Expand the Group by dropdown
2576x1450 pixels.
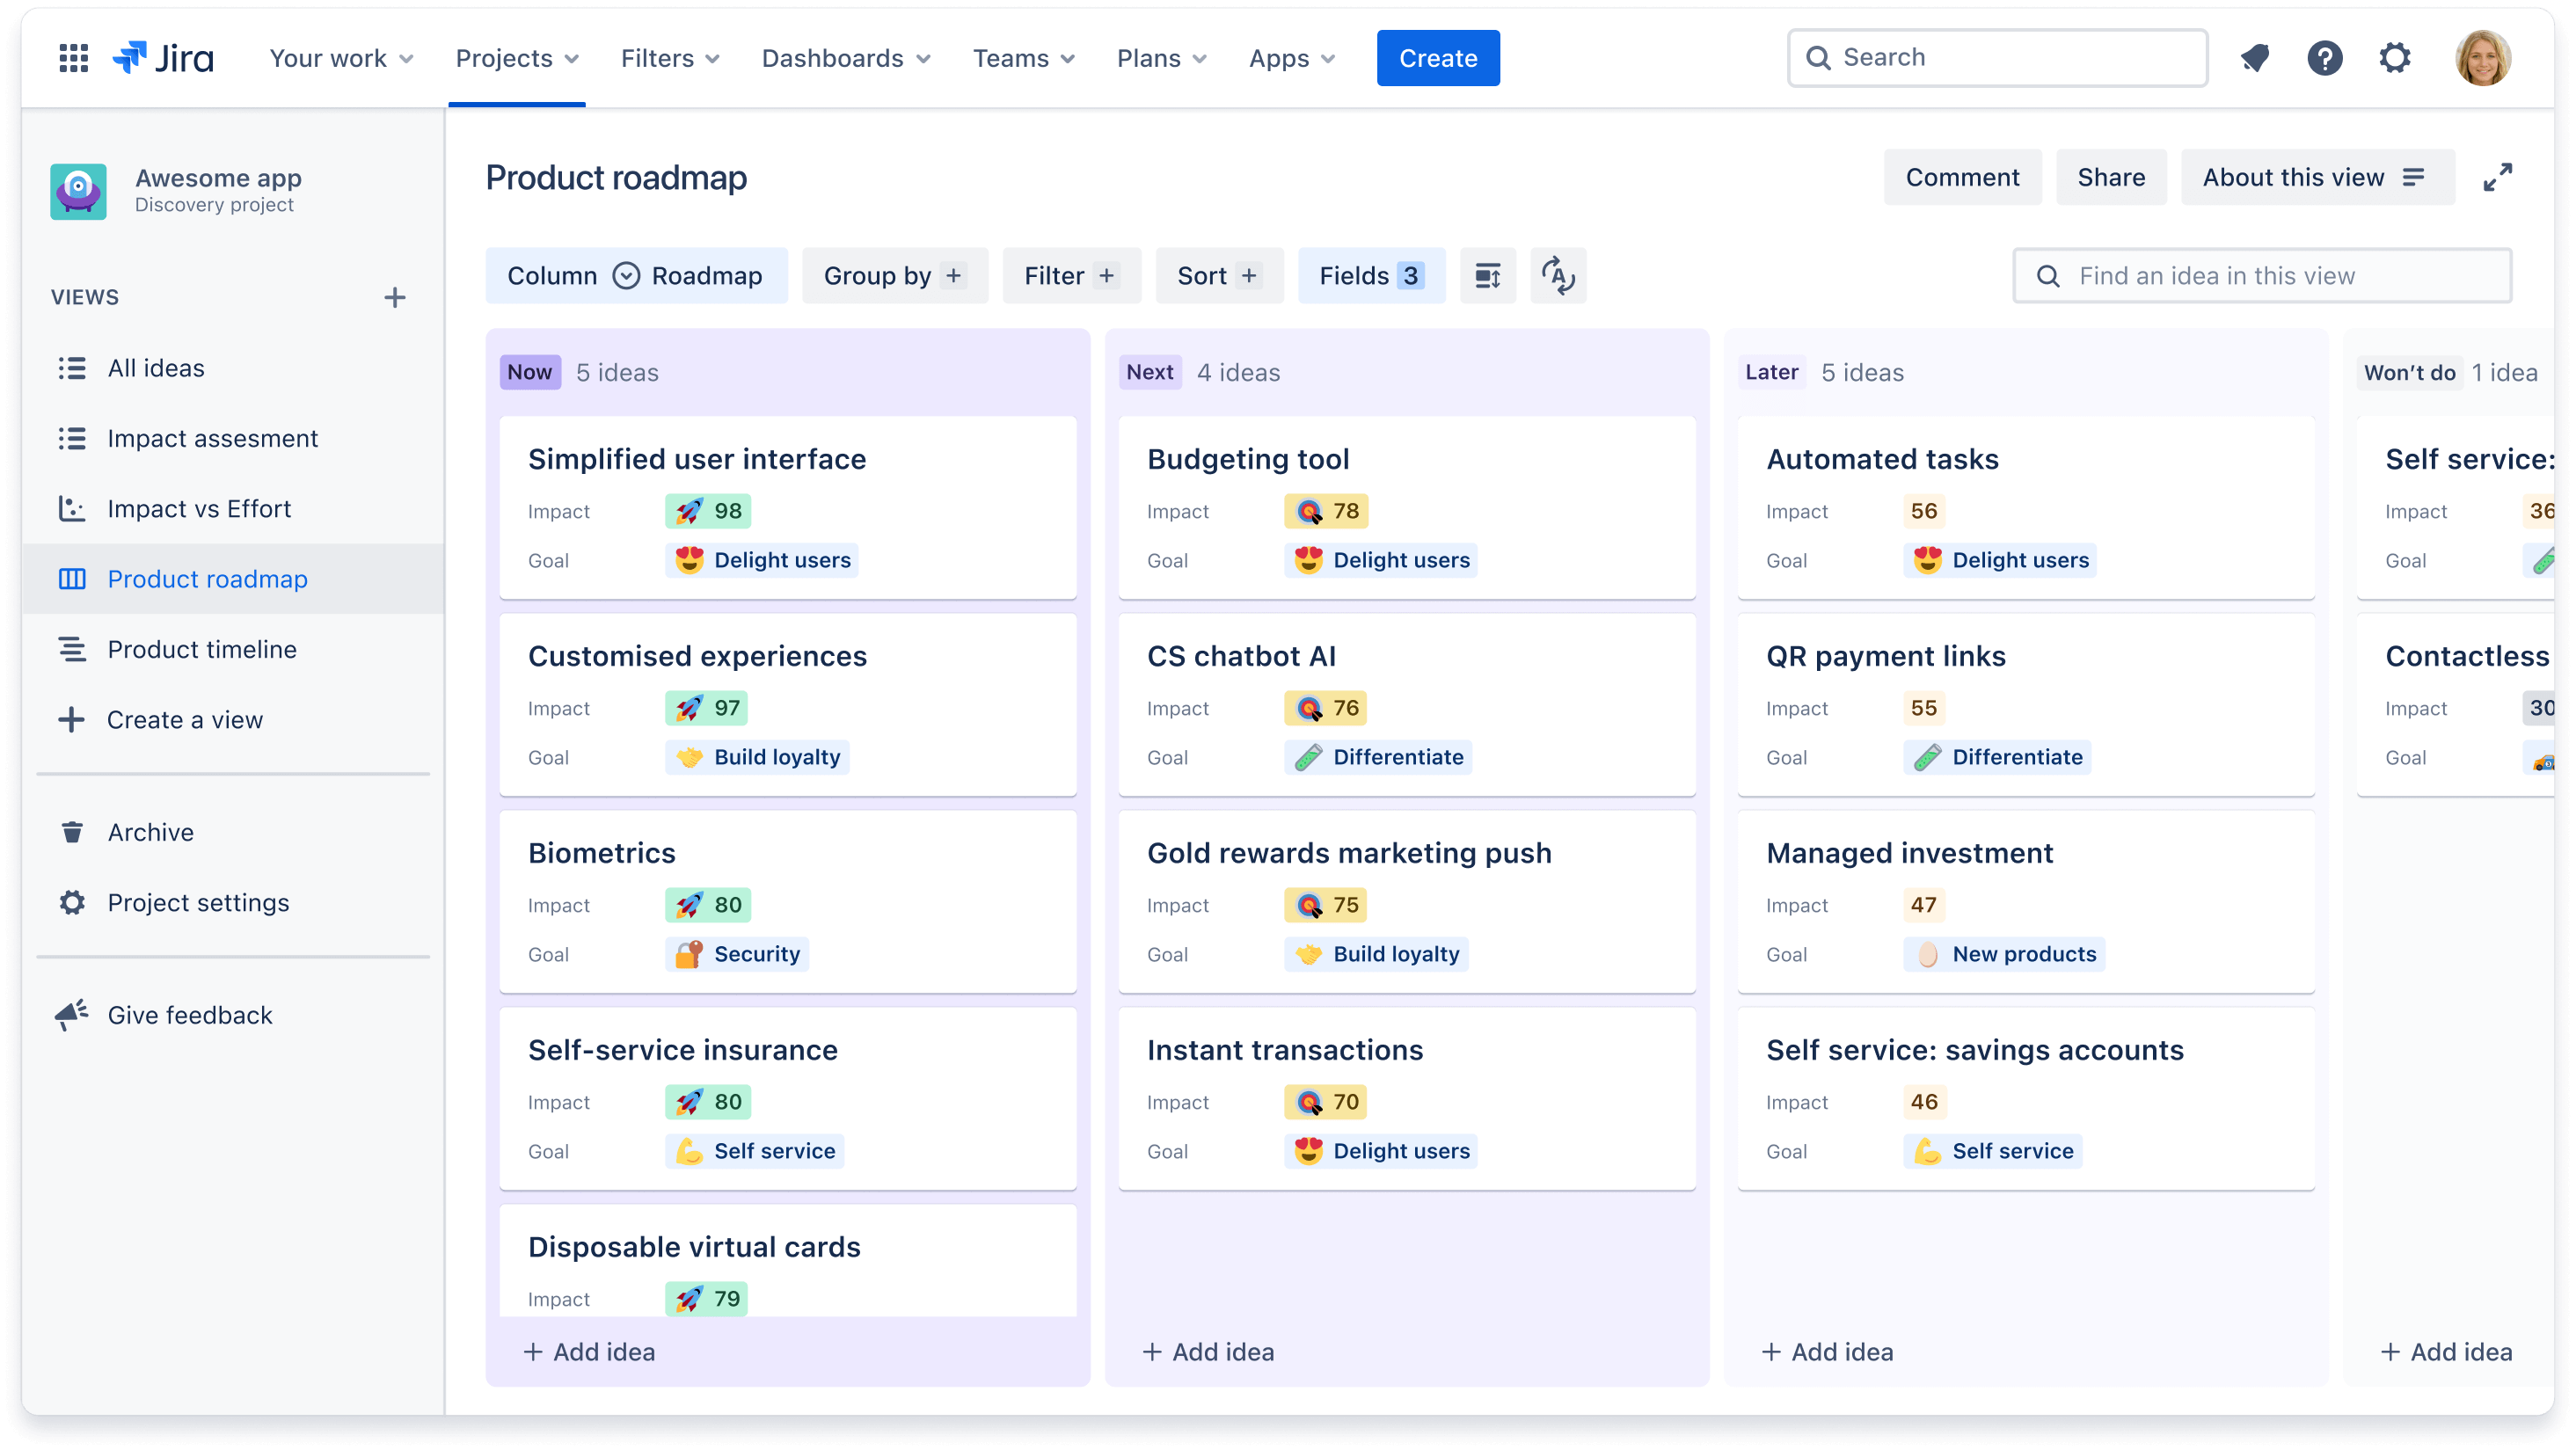pyautogui.click(x=892, y=276)
